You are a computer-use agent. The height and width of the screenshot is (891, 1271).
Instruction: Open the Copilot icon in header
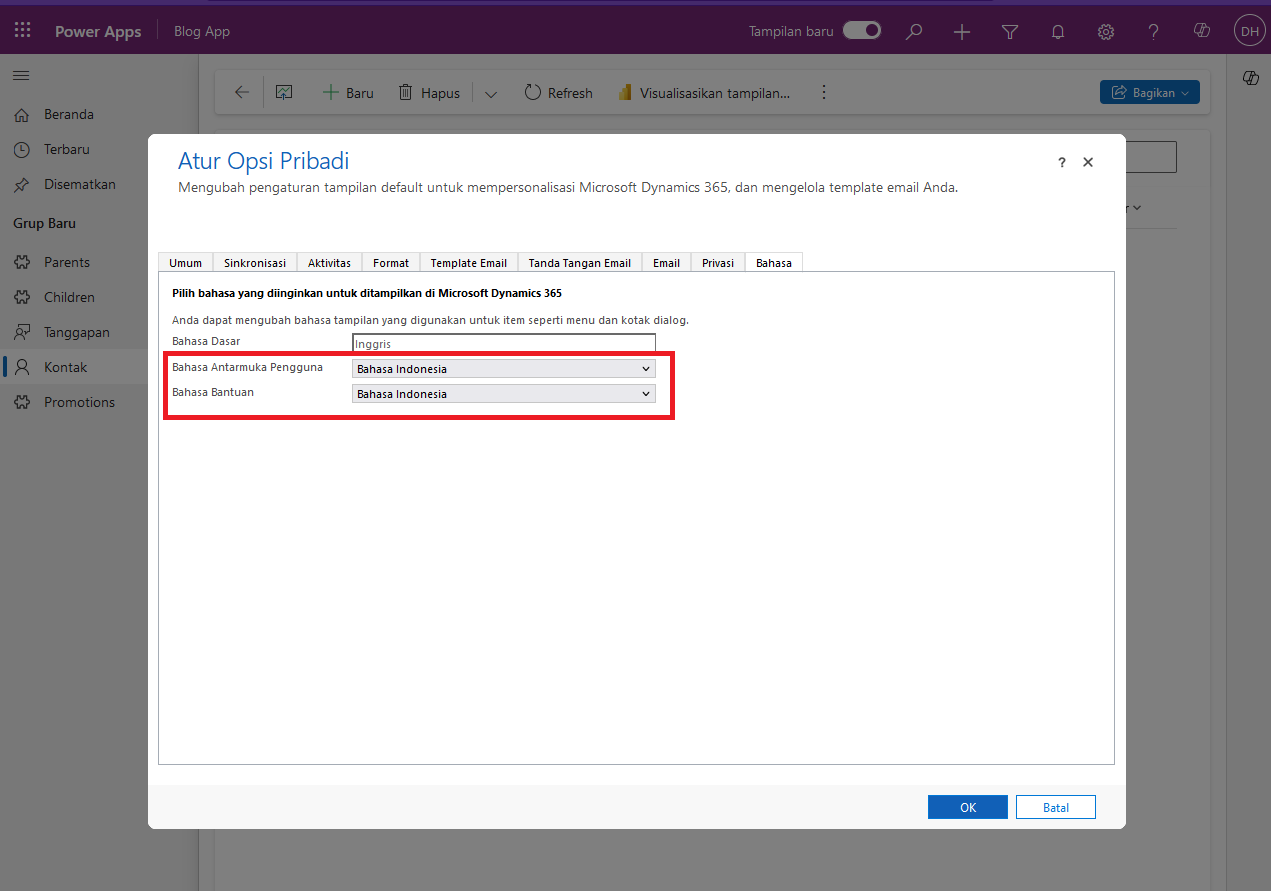pos(1202,32)
